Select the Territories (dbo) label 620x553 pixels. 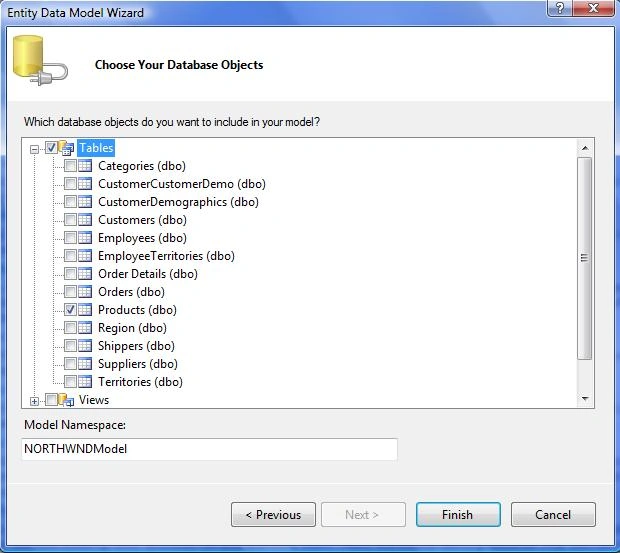[x=140, y=381]
